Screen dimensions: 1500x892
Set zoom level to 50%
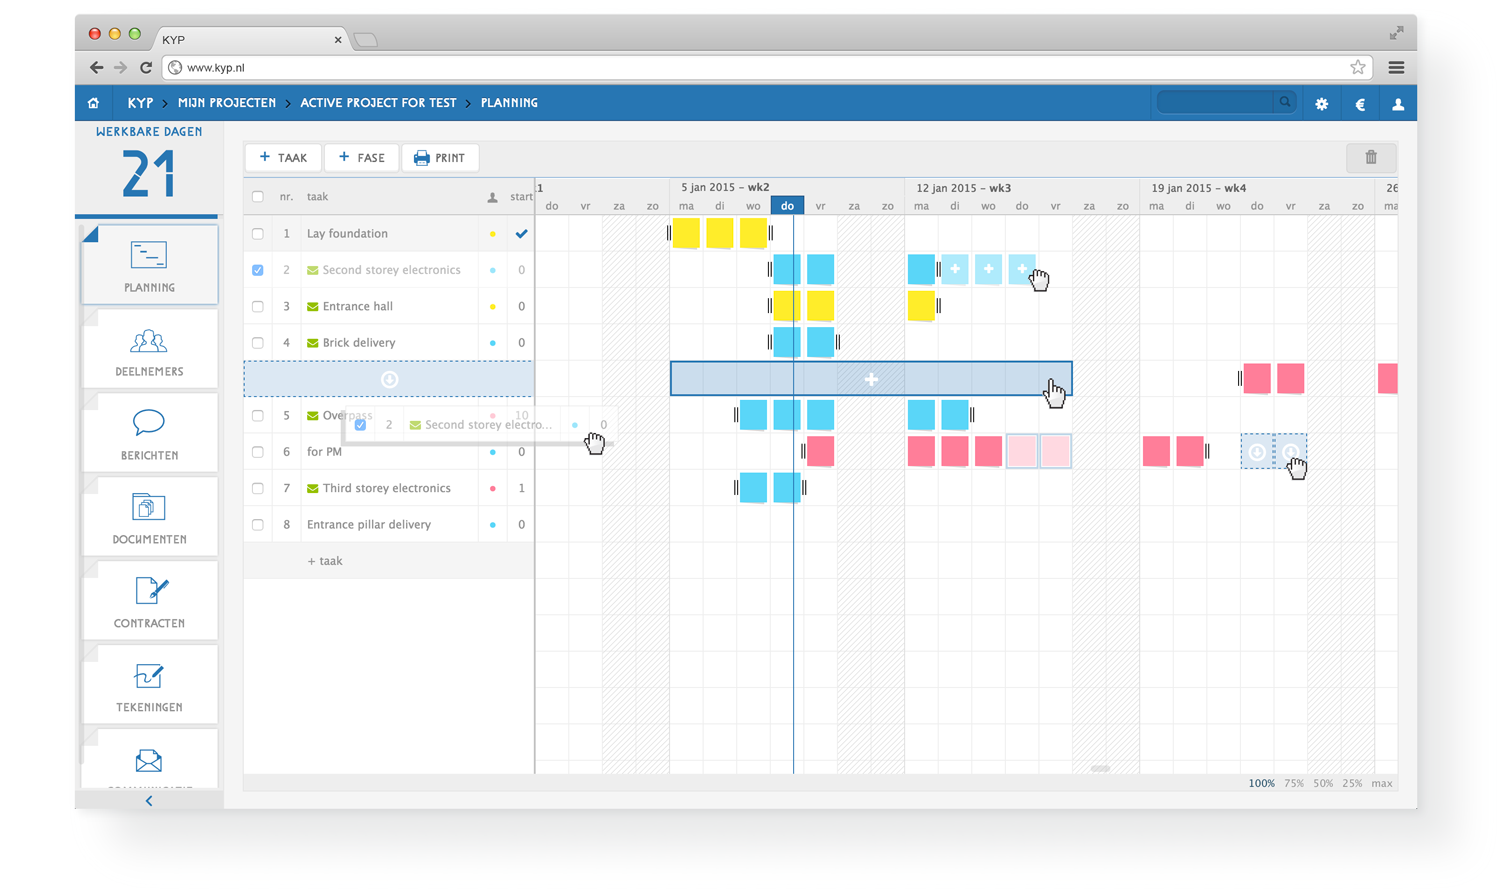1323,784
